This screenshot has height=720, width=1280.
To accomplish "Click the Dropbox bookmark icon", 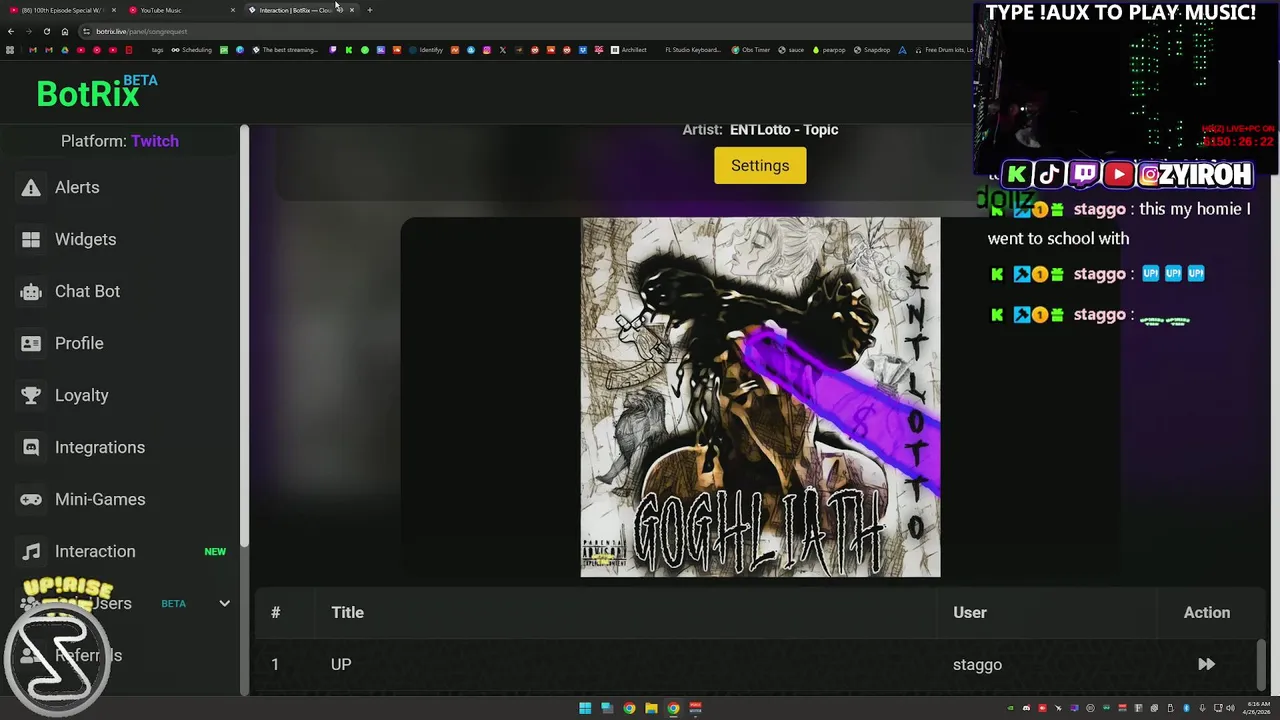I will click(582, 50).
